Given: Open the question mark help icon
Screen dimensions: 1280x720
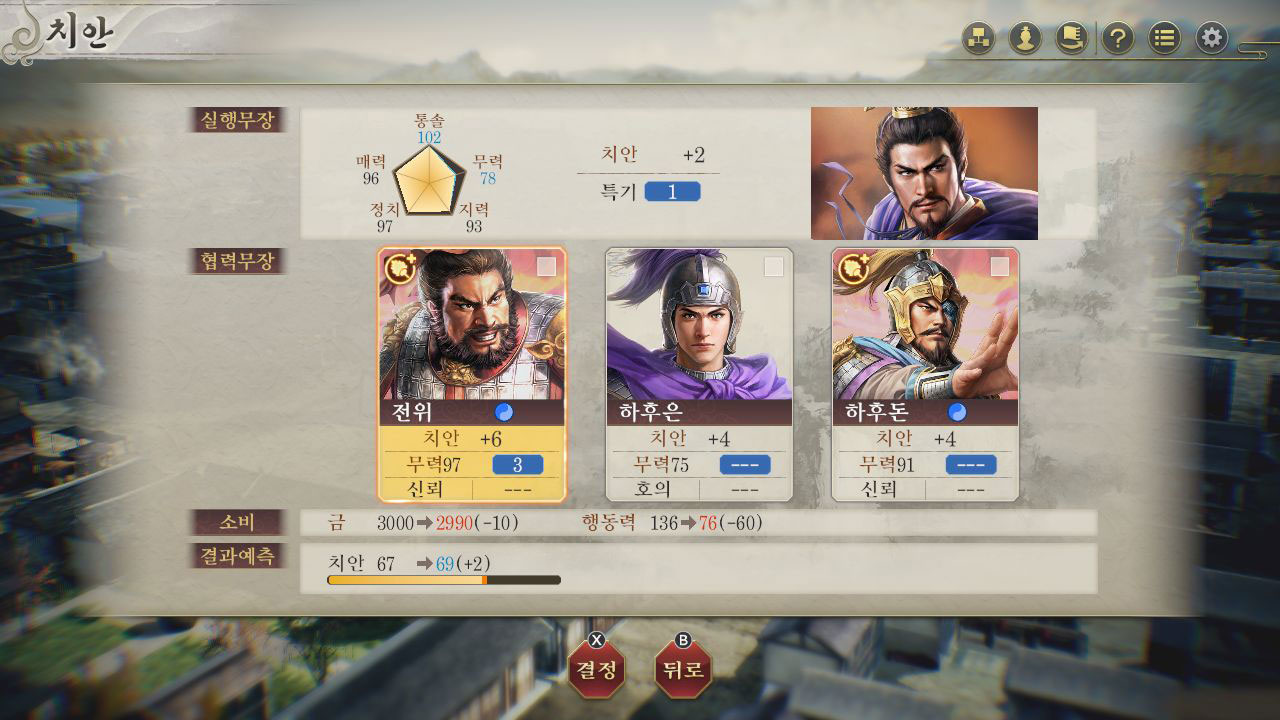Looking at the screenshot, I should [x=1118, y=39].
